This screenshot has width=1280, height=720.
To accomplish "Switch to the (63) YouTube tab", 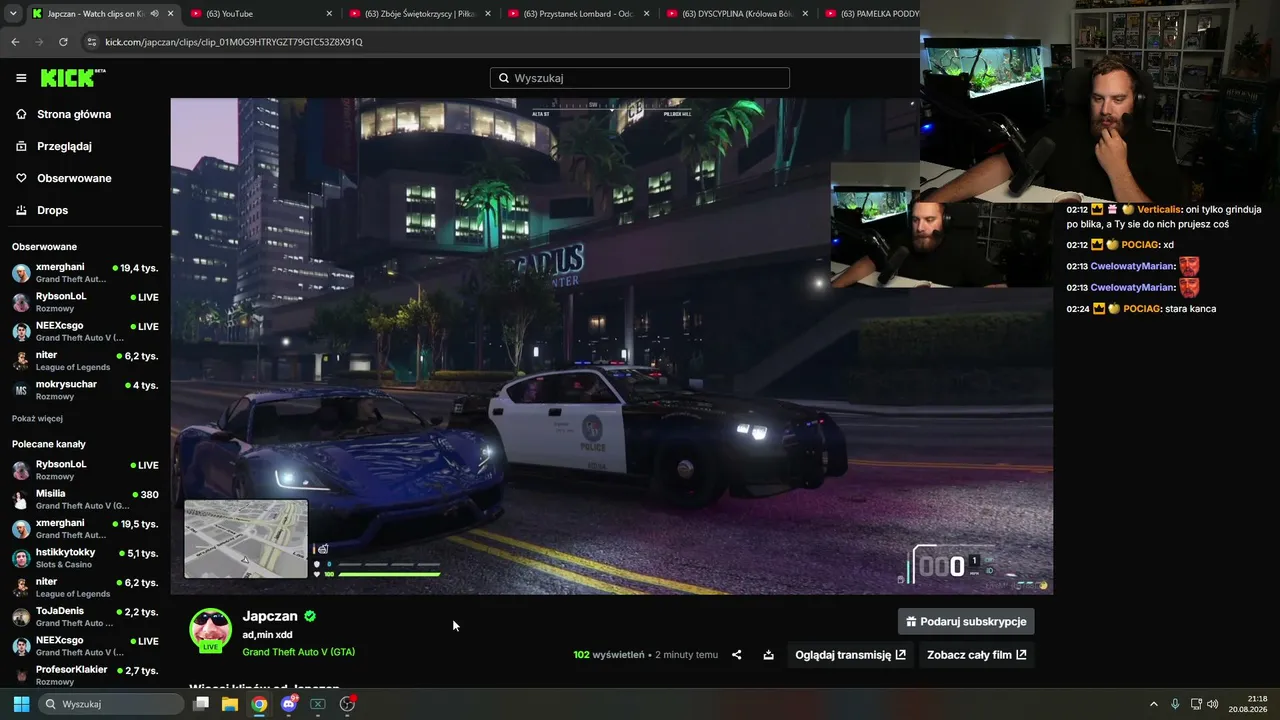I will 260,14.
